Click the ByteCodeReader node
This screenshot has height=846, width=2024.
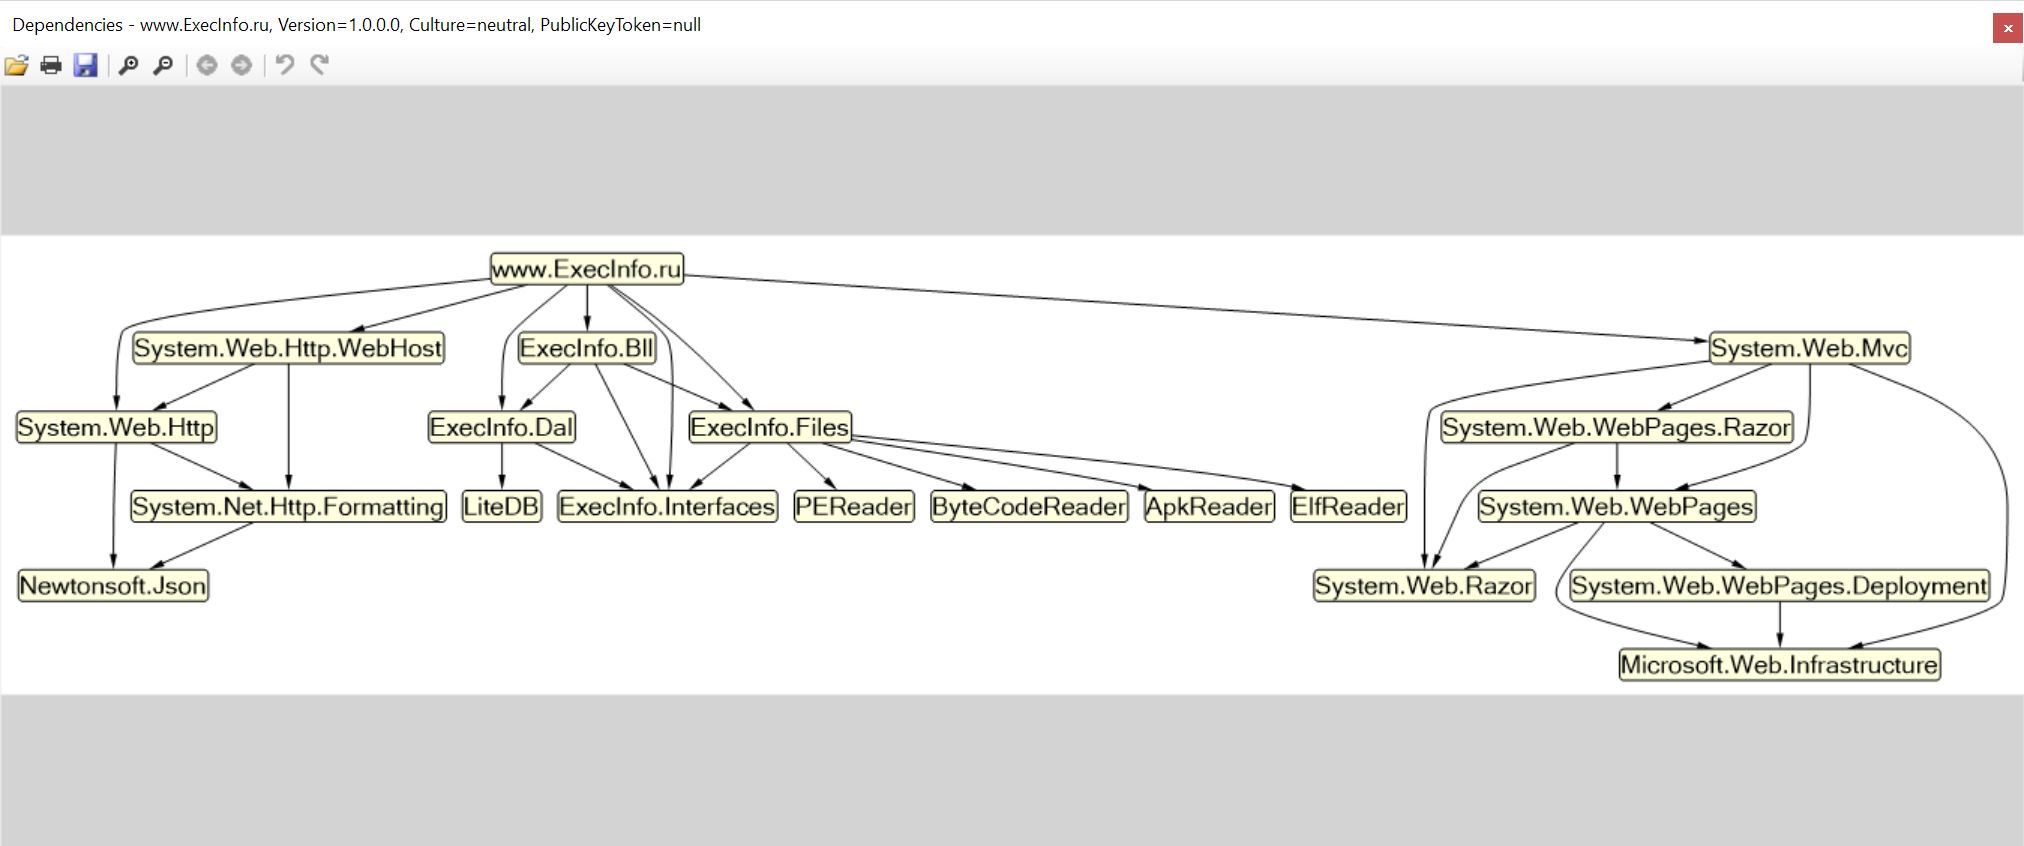pyautogui.click(x=1029, y=506)
